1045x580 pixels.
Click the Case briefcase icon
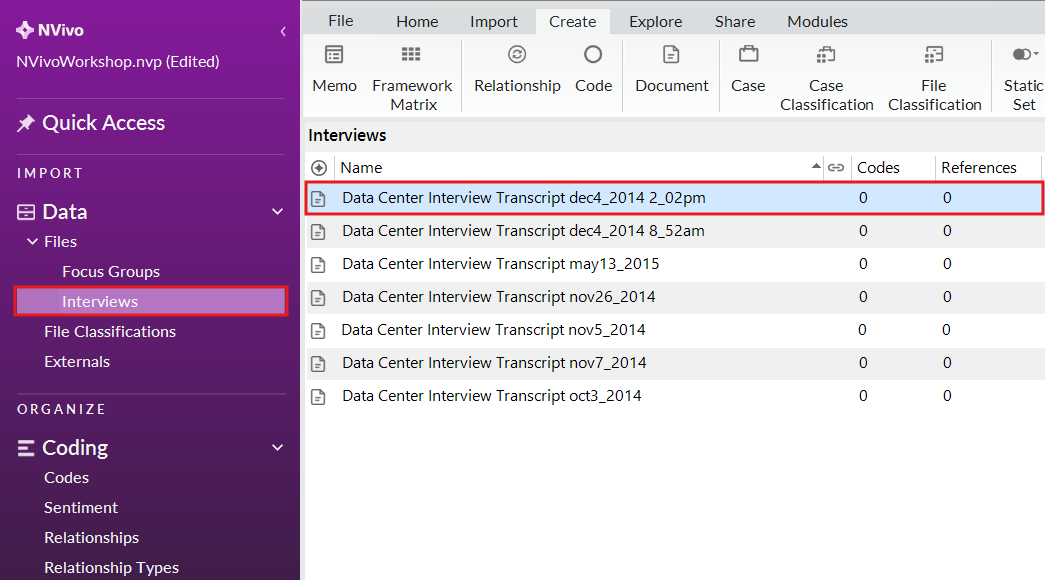tap(748, 55)
